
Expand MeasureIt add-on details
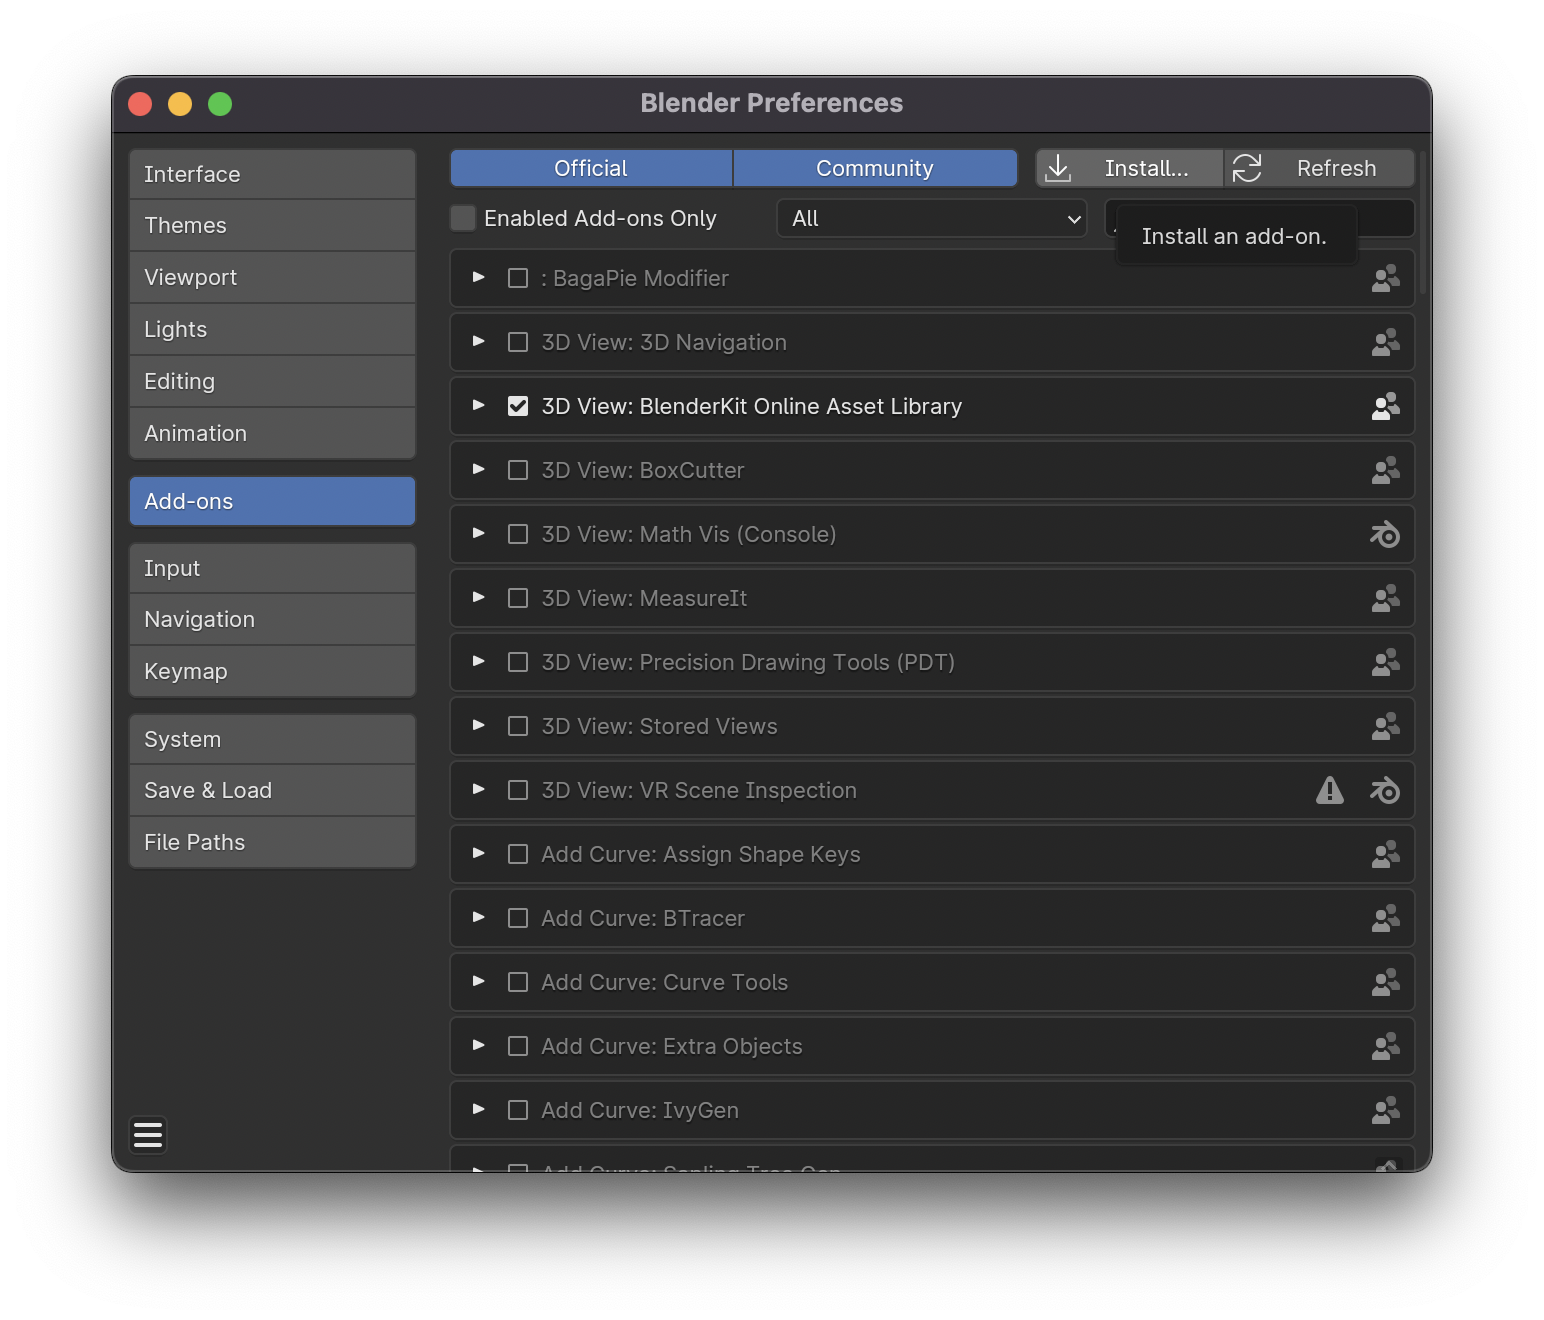pos(479,597)
